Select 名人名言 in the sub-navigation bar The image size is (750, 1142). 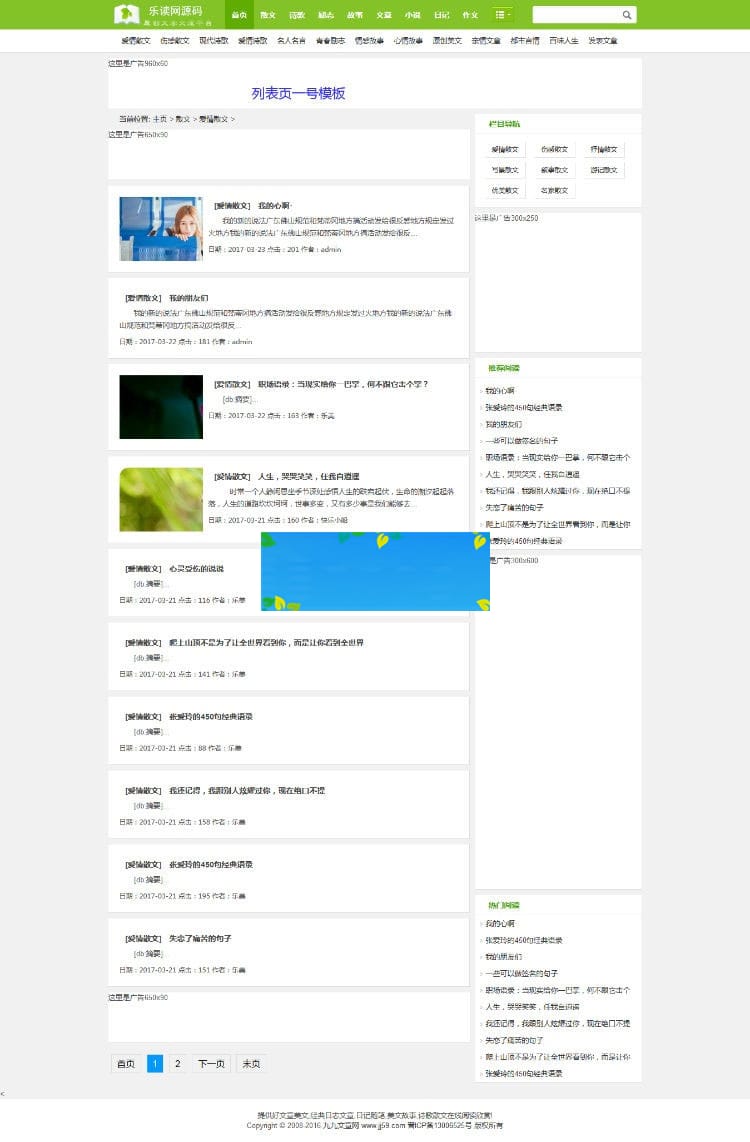[291, 41]
